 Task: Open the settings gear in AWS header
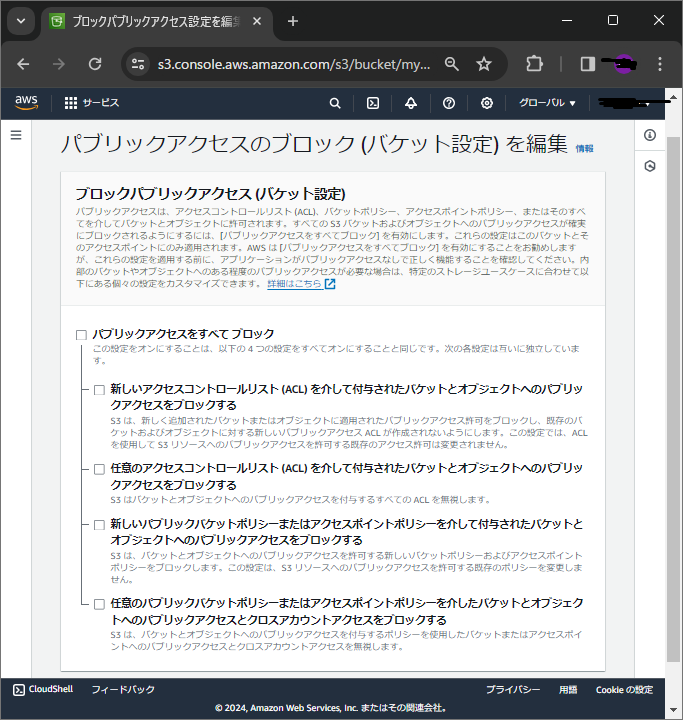pos(486,103)
